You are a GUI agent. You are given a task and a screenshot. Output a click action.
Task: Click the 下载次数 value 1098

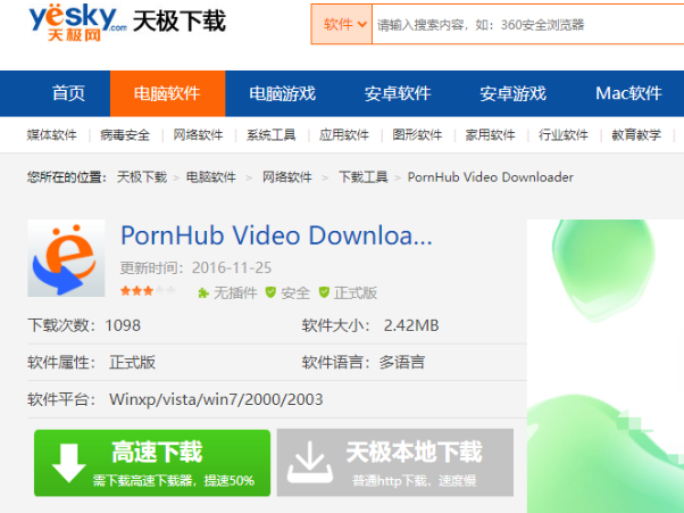[123, 325]
